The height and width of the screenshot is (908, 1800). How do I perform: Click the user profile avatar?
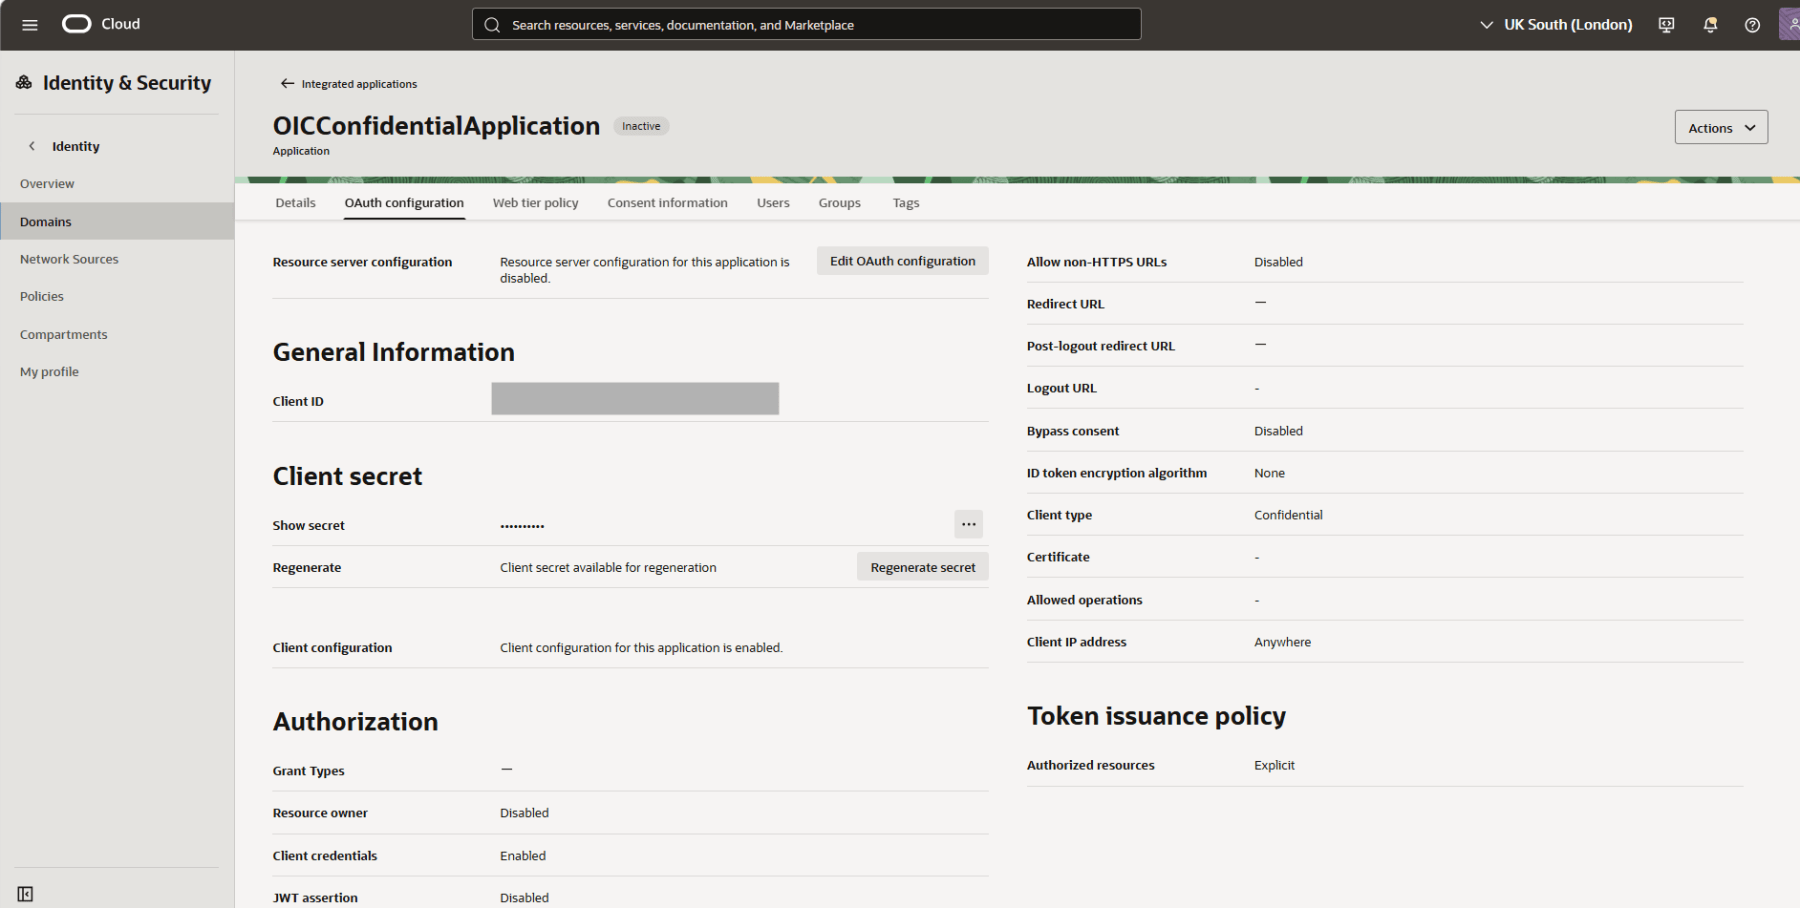tap(1790, 24)
